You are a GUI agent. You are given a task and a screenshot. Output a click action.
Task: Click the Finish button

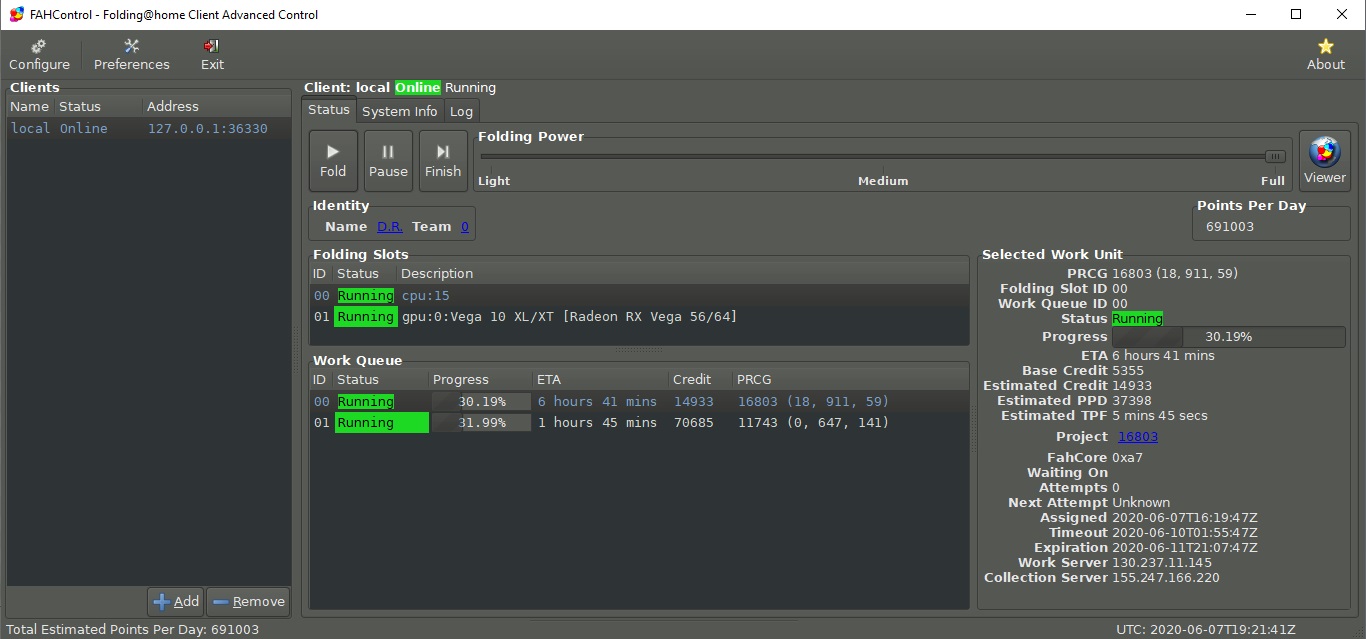(x=443, y=161)
